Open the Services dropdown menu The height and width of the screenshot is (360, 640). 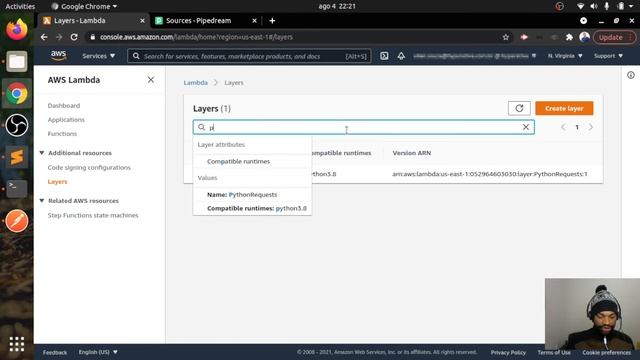pos(98,56)
